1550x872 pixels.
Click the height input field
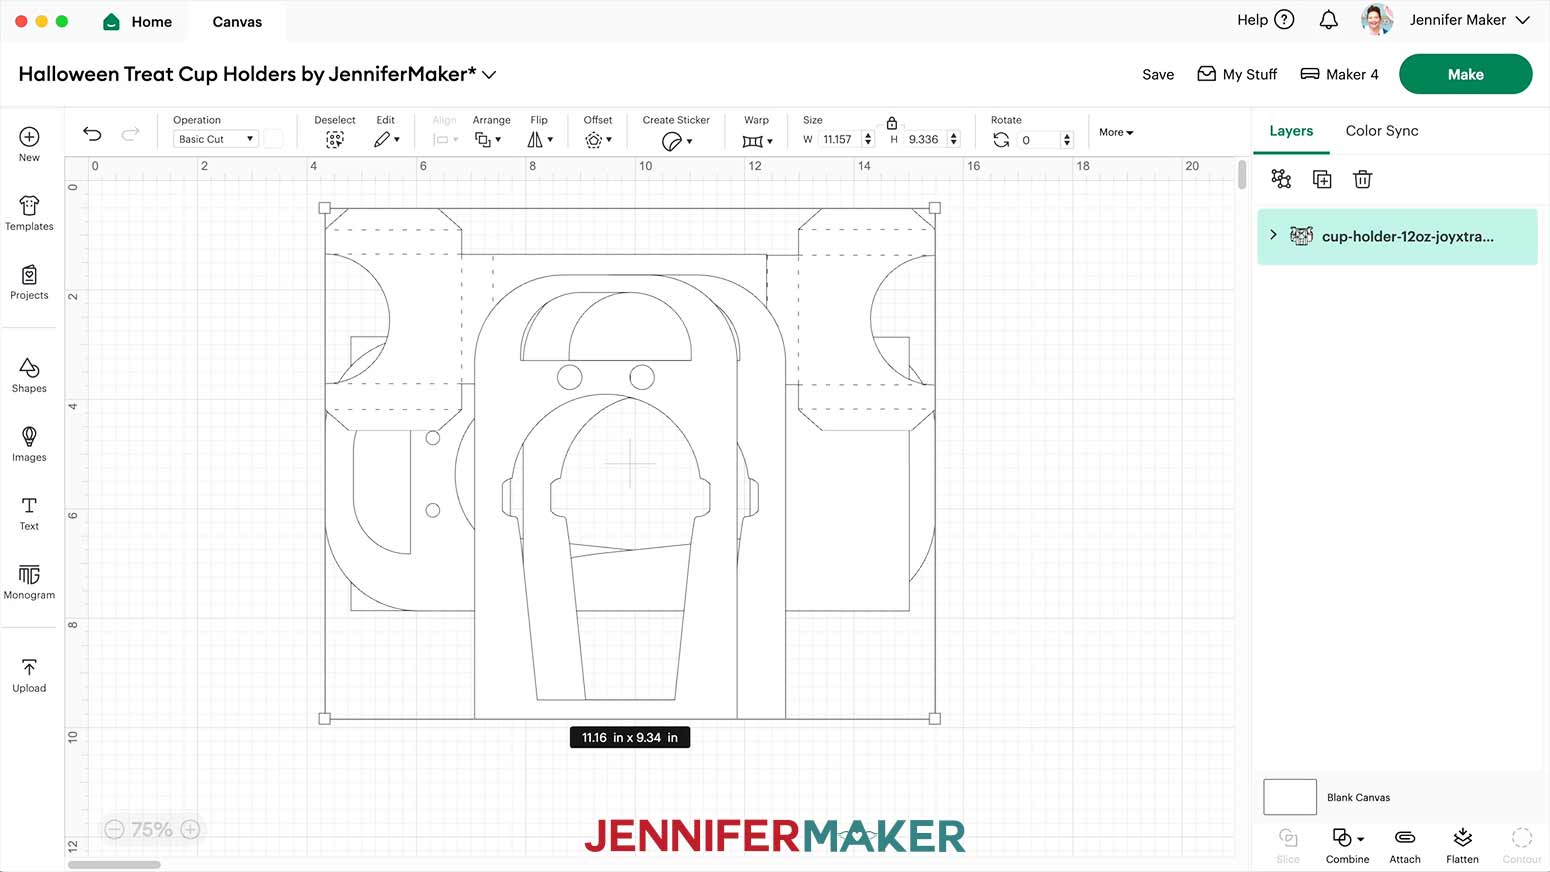coord(924,139)
